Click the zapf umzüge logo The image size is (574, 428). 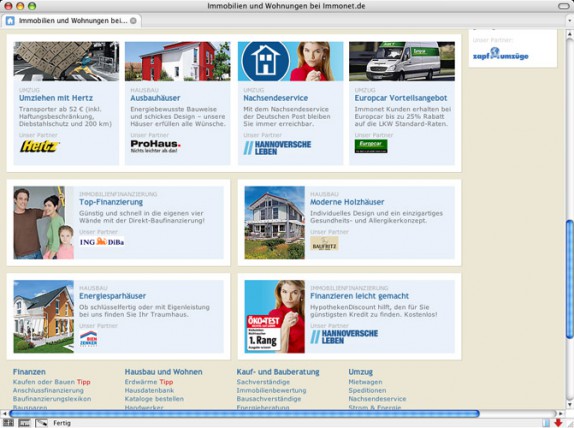pyautogui.click(x=500, y=54)
